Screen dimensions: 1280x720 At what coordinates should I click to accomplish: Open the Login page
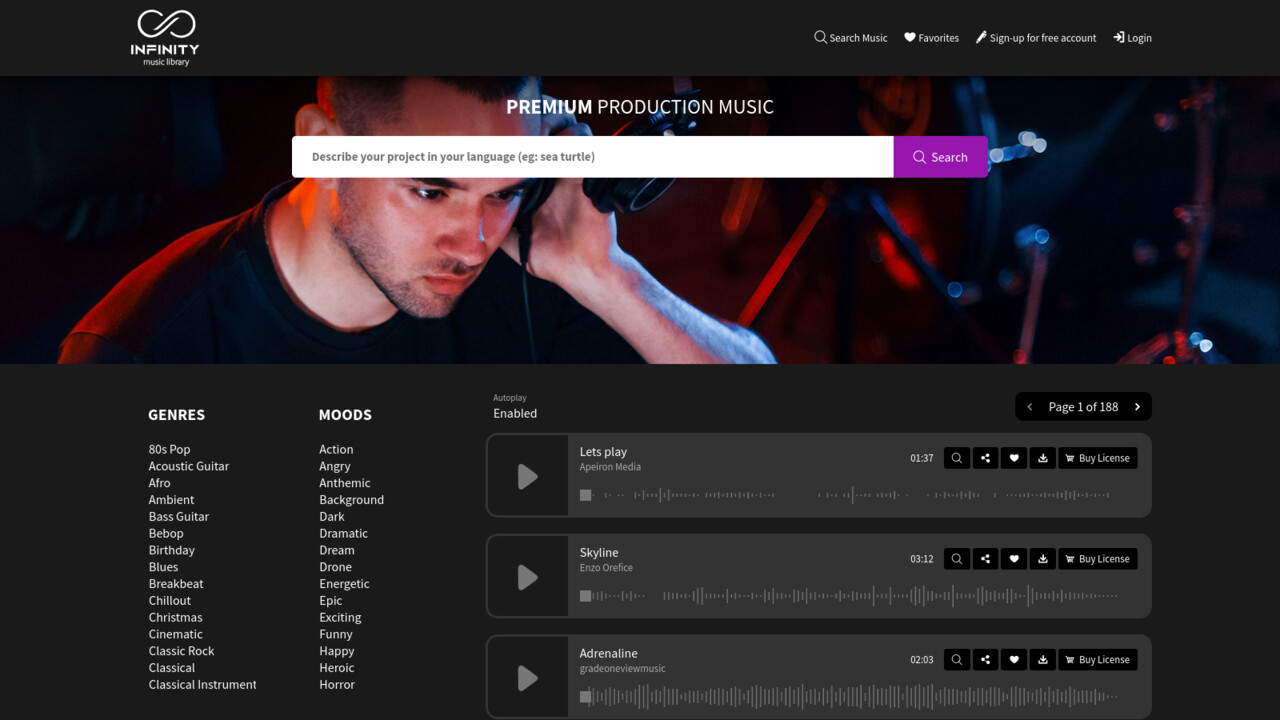(x=1132, y=38)
